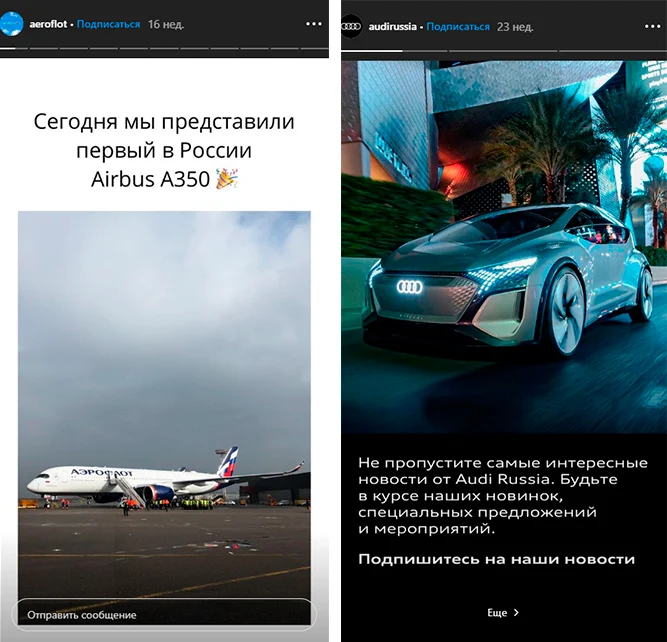Follow audirussia via Подписаться link
The height and width of the screenshot is (642, 667).
458,26
